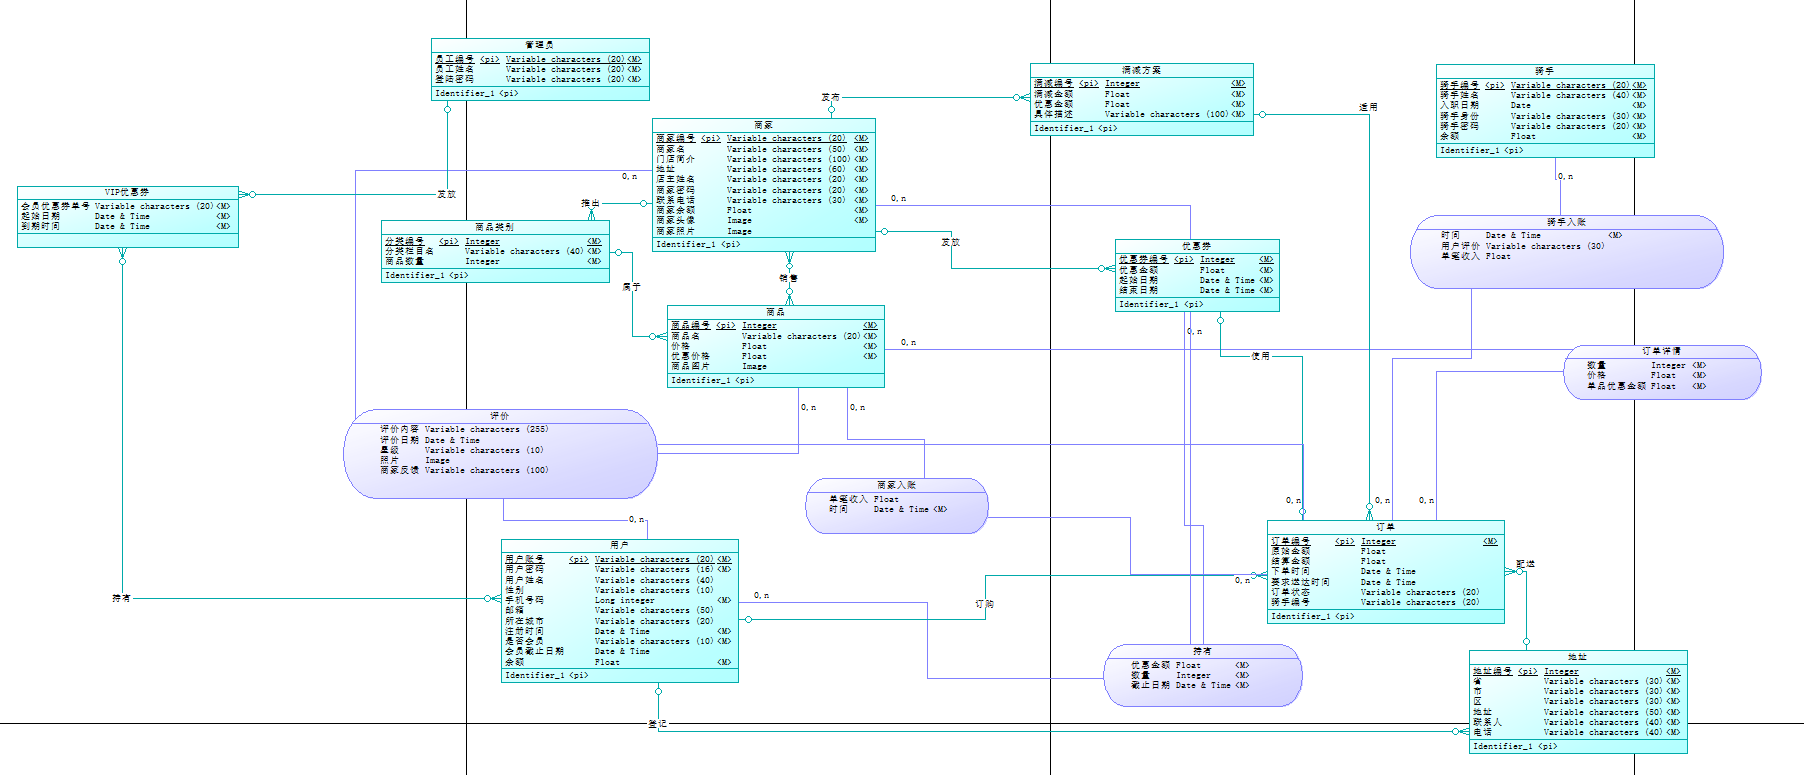The width and height of the screenshot is (1804, 775).
Task: Select the 骑手入账 association shape
Action: pos(1566,252)
